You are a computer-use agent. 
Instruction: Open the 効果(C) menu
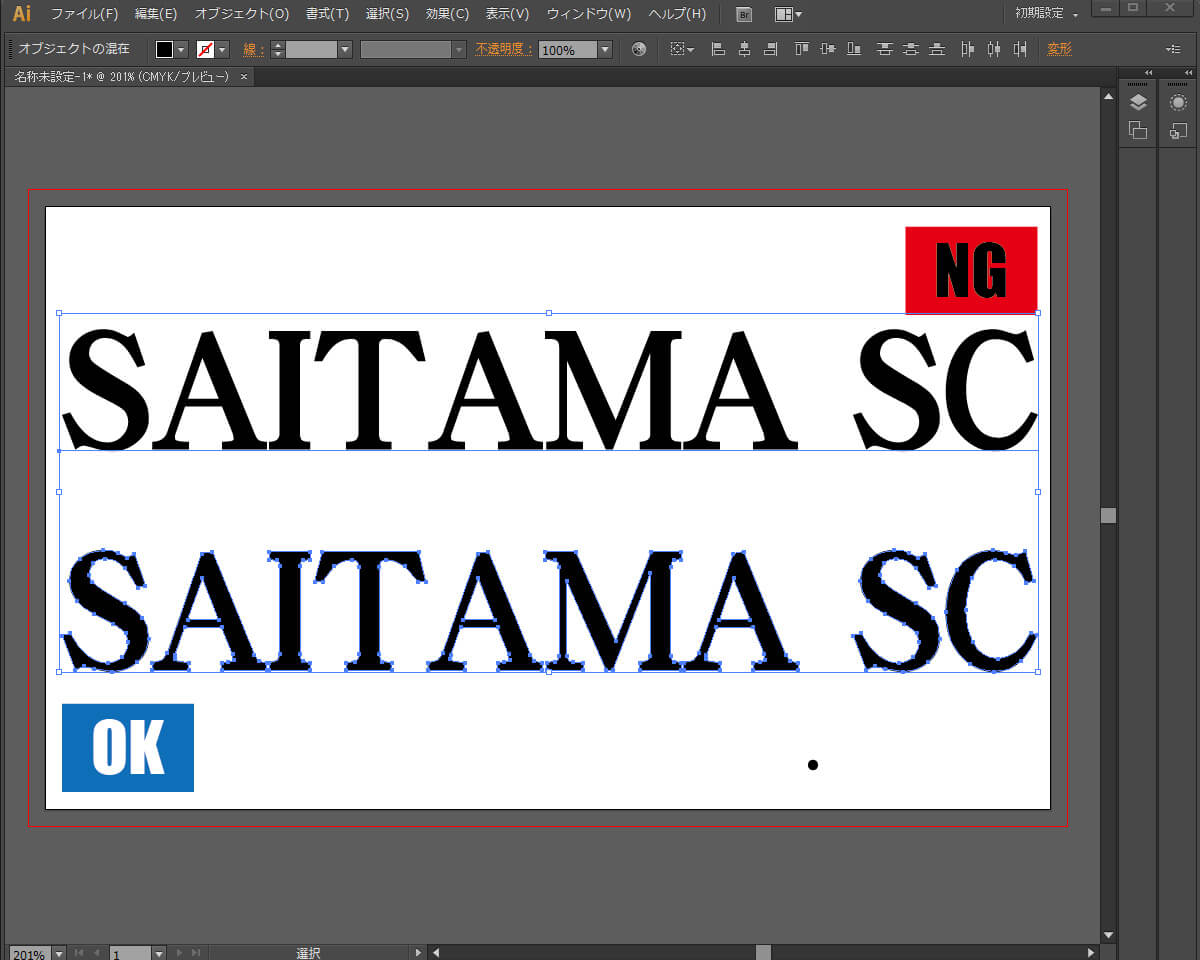pyautogui.click(x=447, y=14)
